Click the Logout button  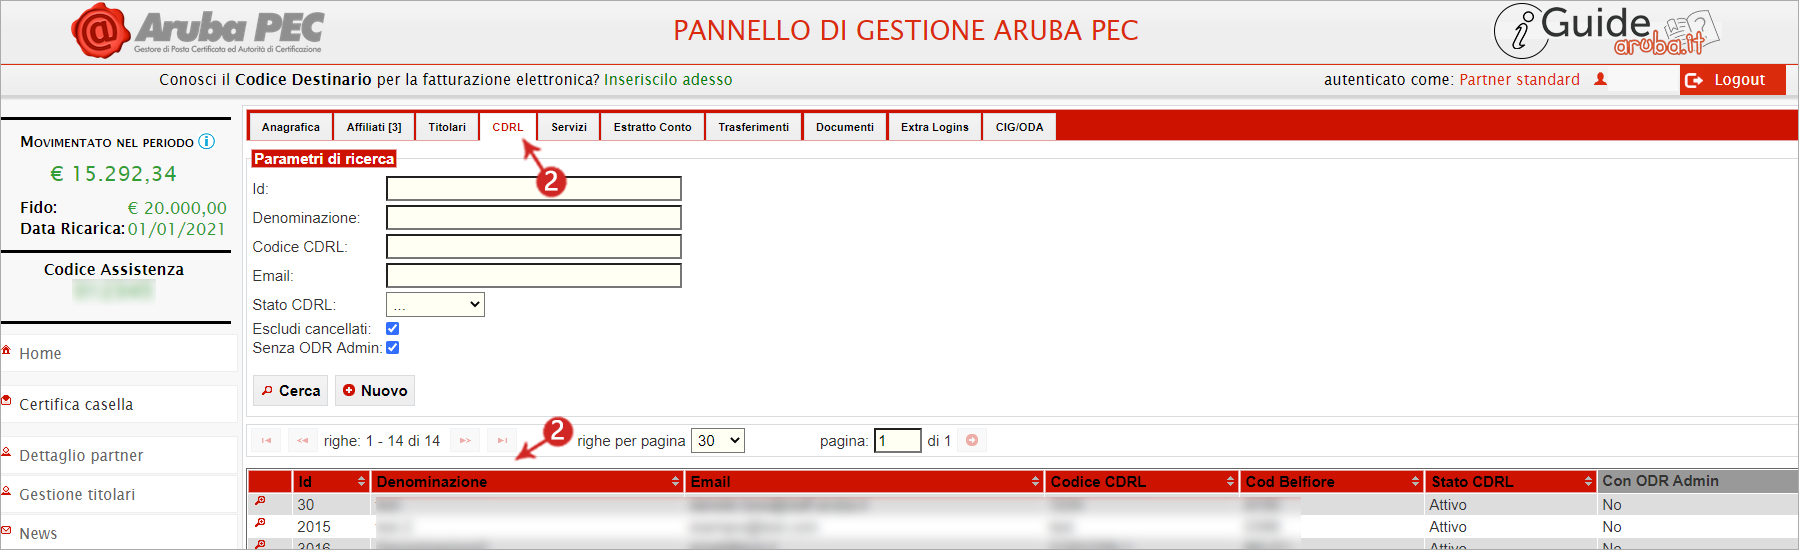(1732, 80)
